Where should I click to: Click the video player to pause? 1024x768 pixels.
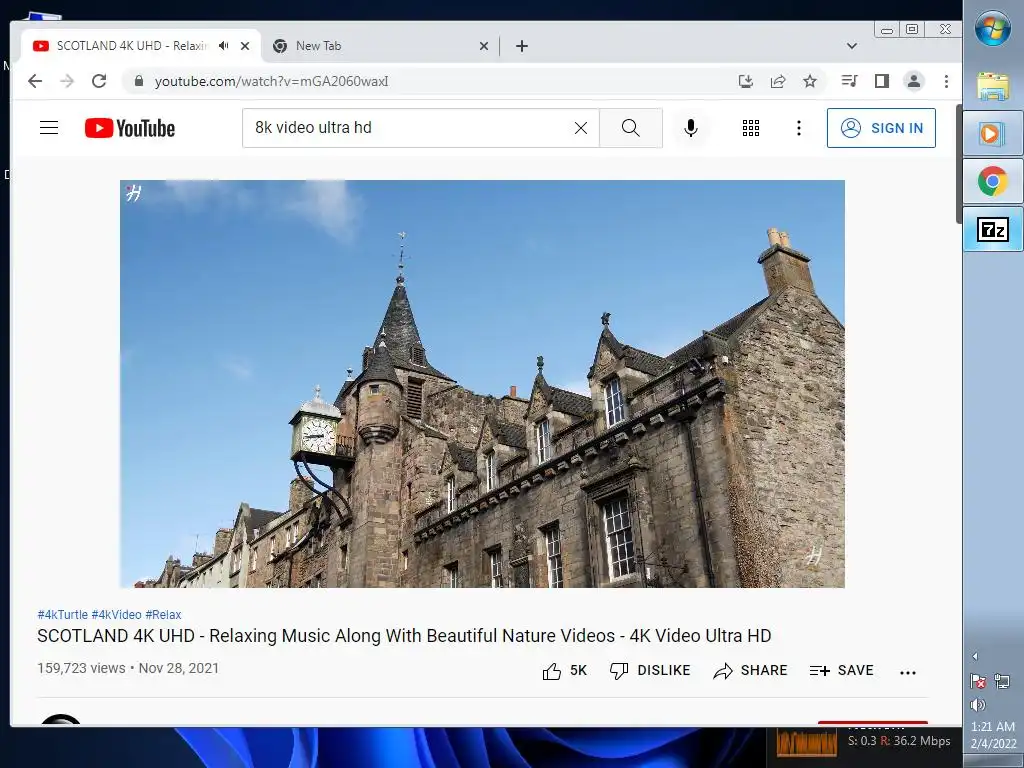point(482,383)
